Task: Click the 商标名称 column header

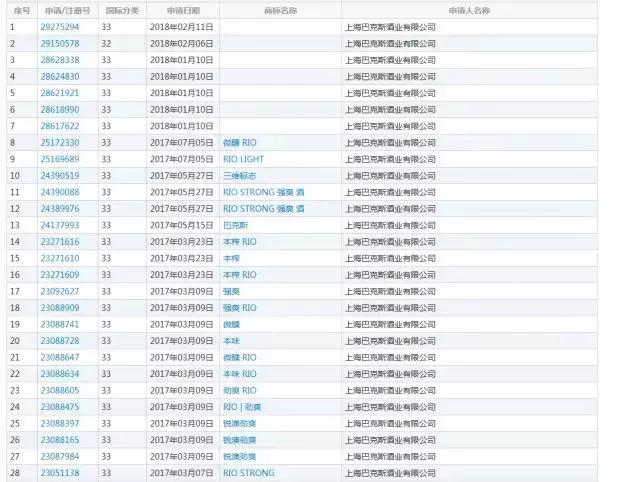Action: point(280,11)
